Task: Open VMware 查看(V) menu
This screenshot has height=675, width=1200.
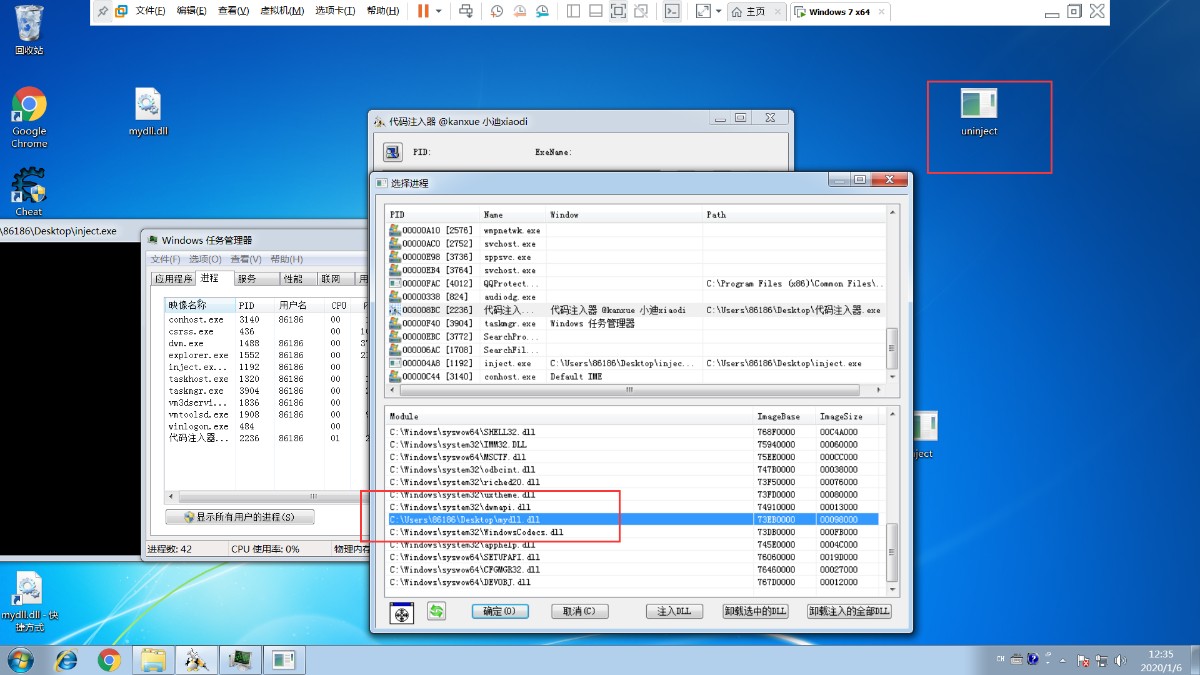Action: (233, 11)
